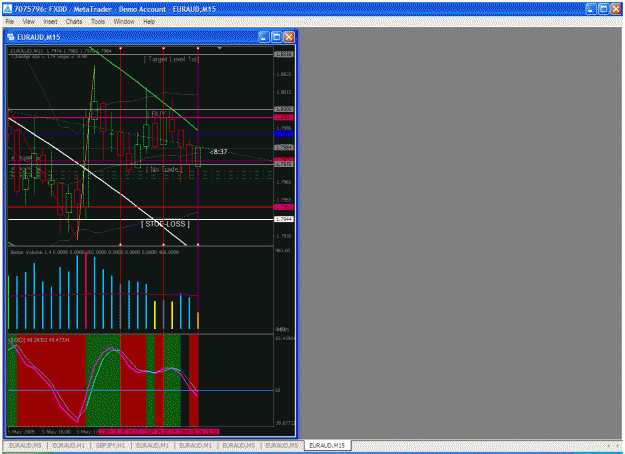Switch to the GBPJPY,H1 chart tab
The image size is (625, 454).
tap(110, 445)
